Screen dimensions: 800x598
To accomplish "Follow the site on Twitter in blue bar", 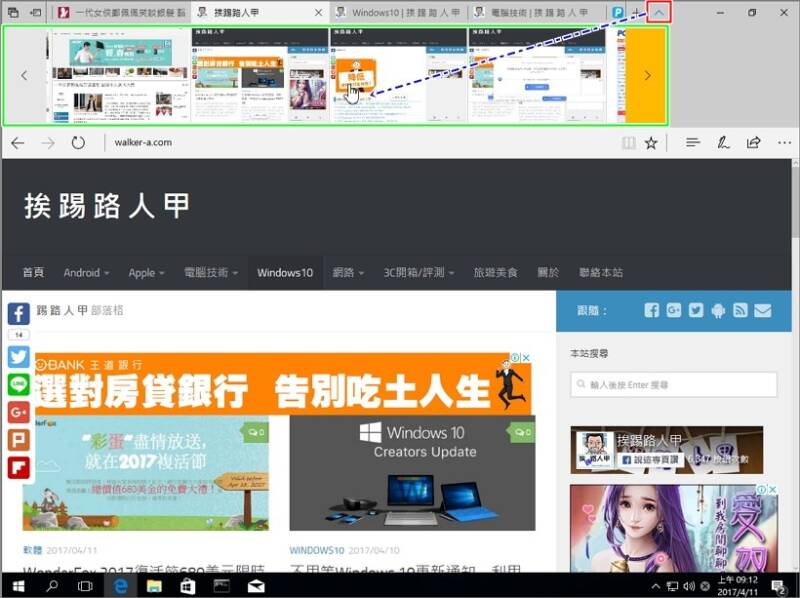I will tap(696, 310).
